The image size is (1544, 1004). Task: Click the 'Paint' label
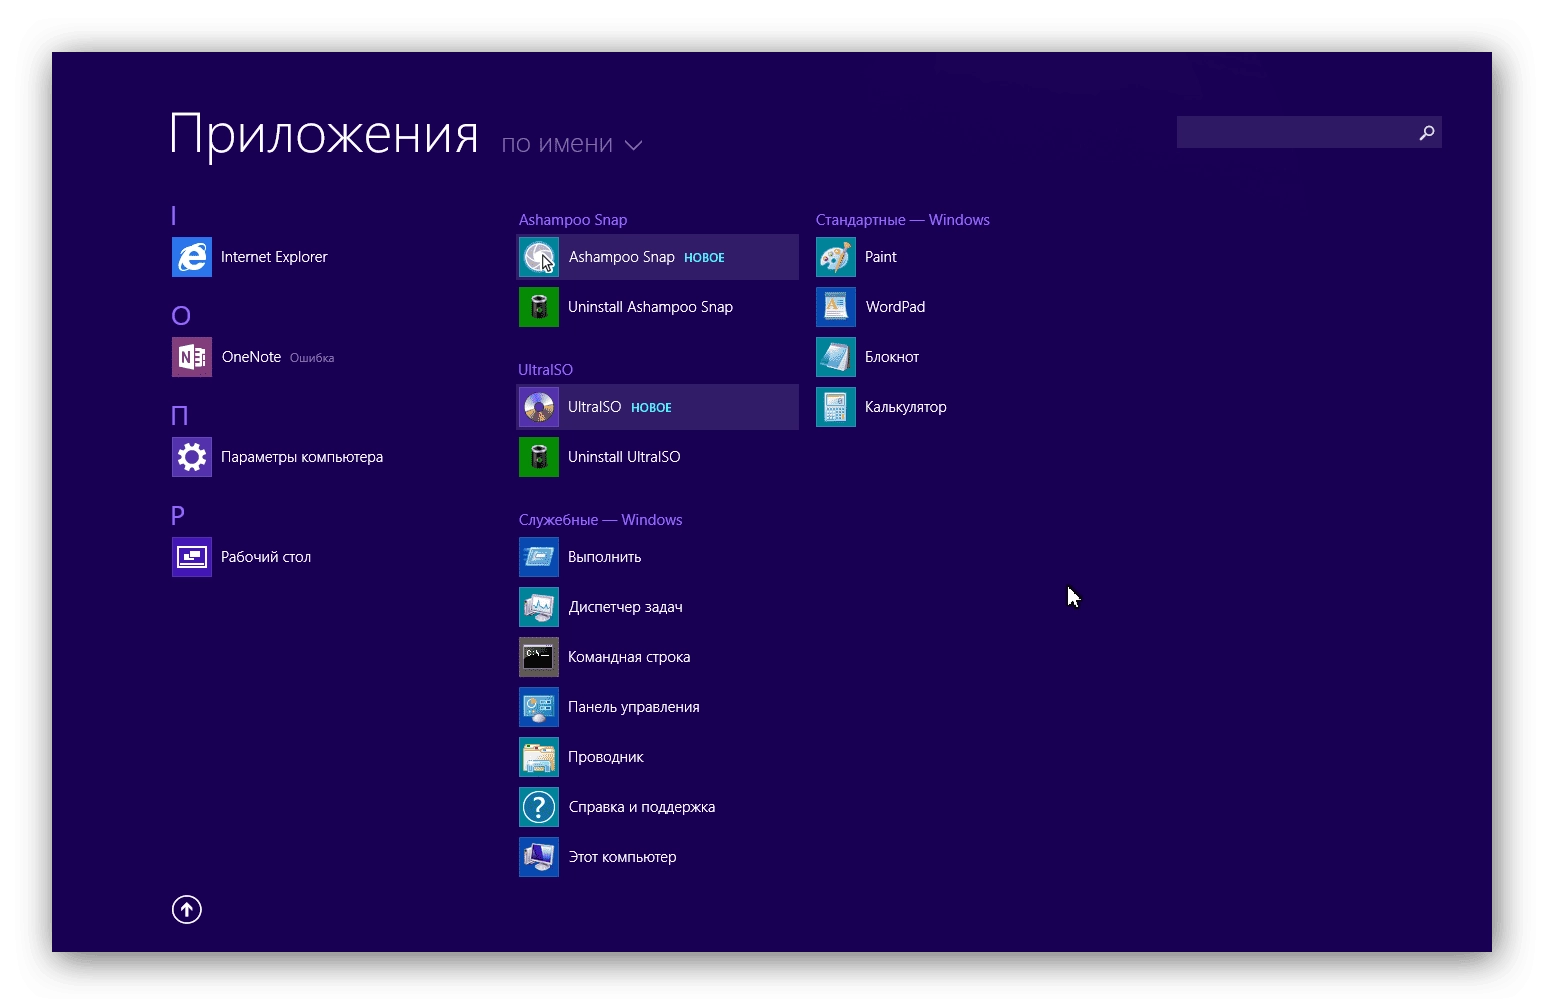click(881, 257)
